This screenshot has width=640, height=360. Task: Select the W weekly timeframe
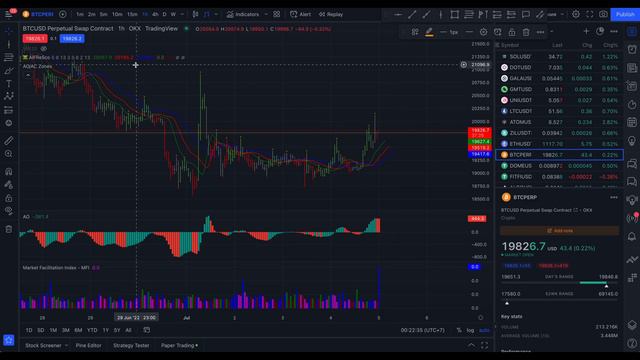tap(173, 14)
